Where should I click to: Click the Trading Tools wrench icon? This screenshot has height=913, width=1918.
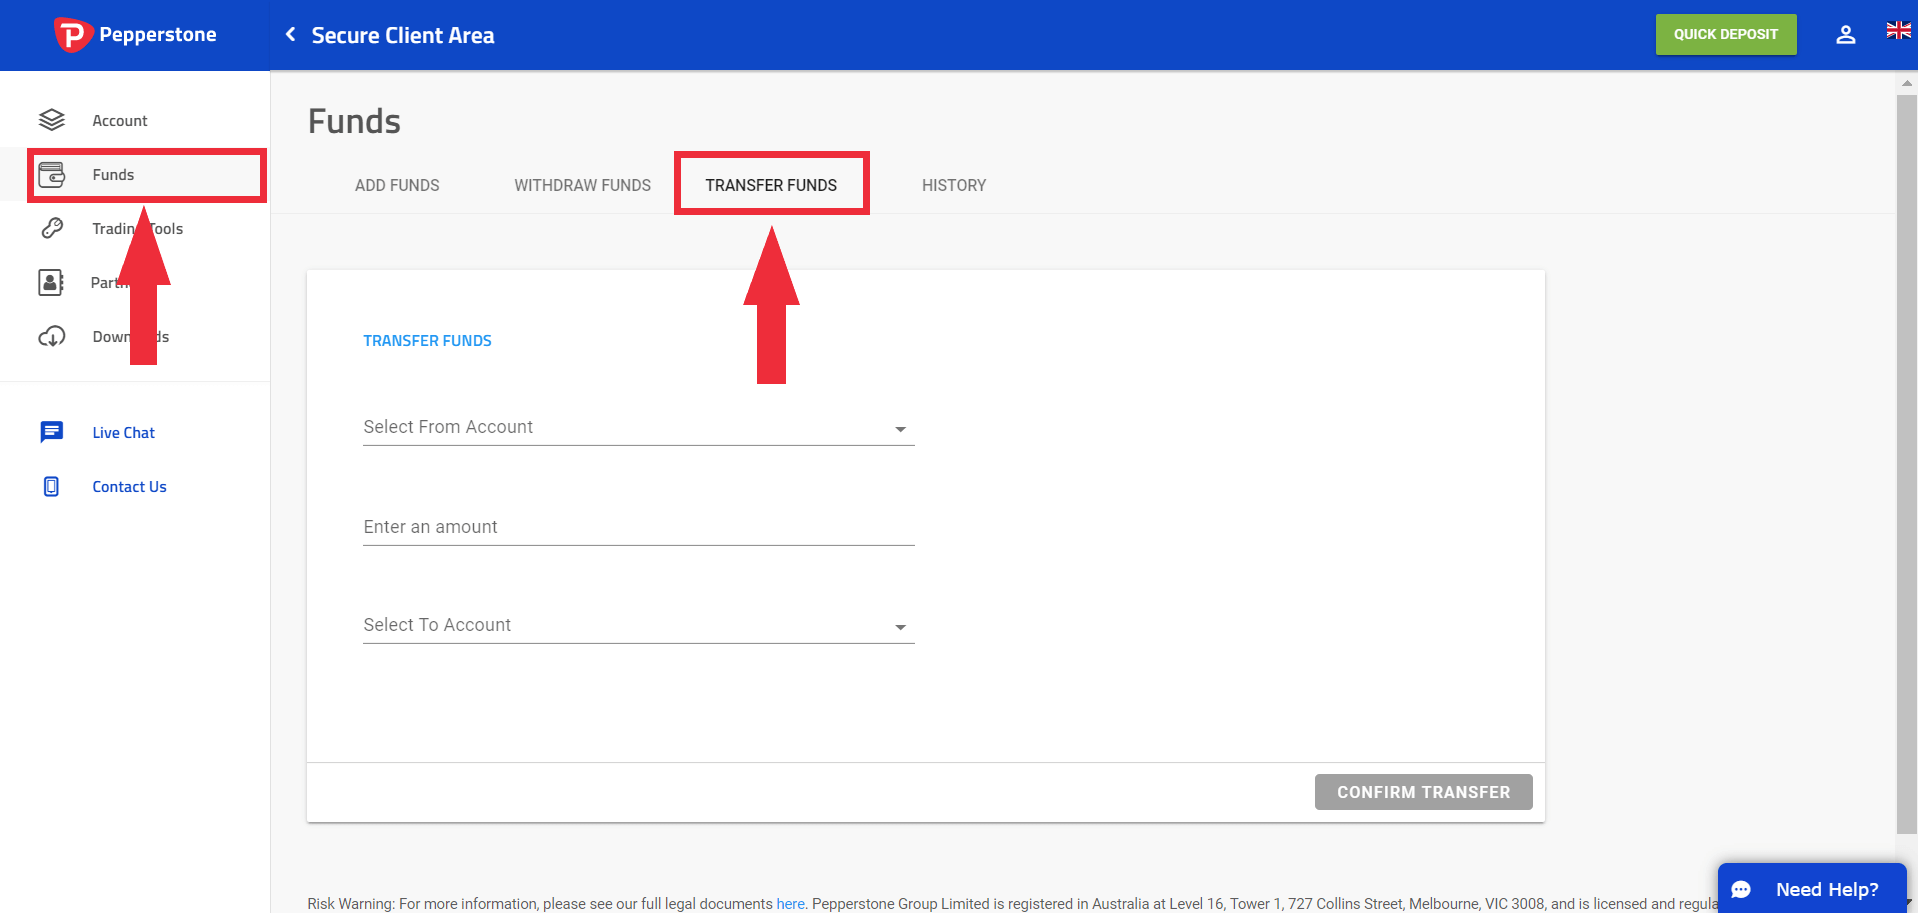coord(52,229)
